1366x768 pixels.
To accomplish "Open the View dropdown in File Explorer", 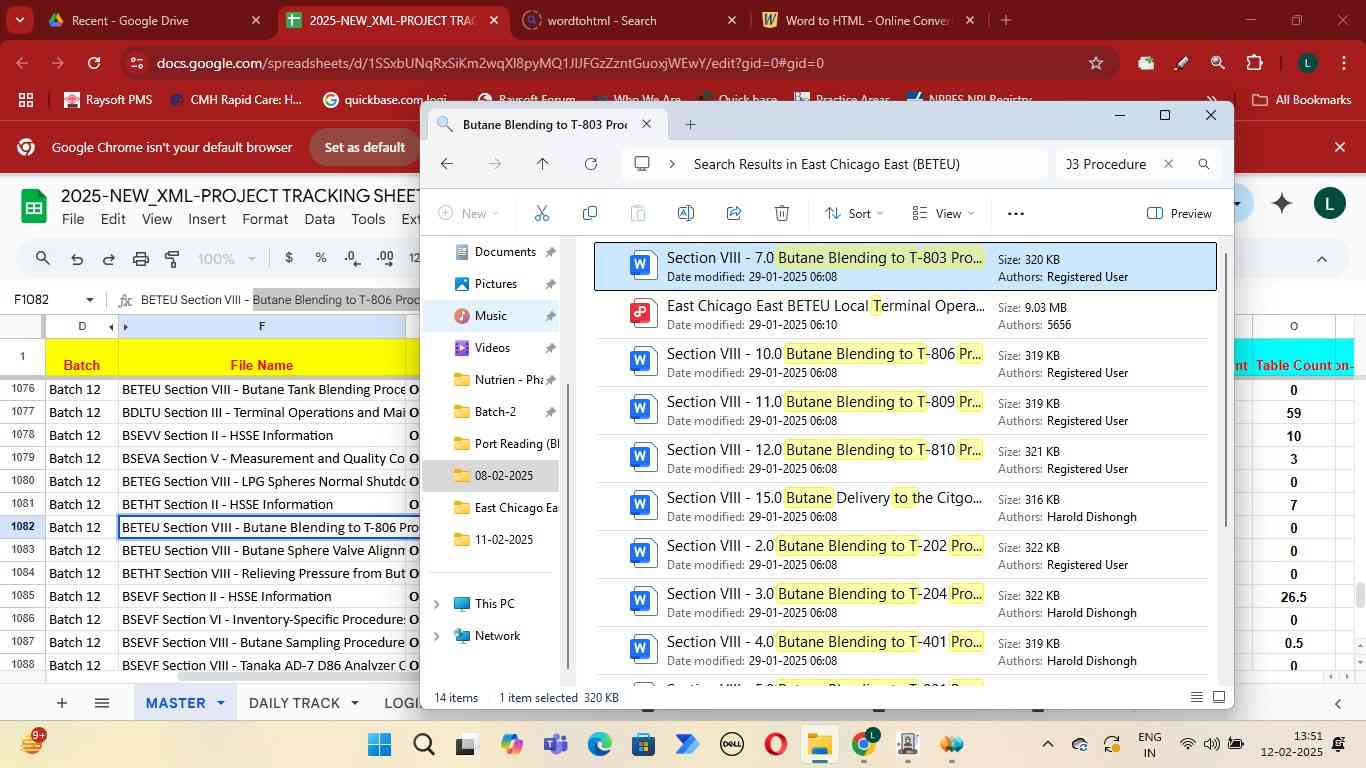I will click(943, 213).
